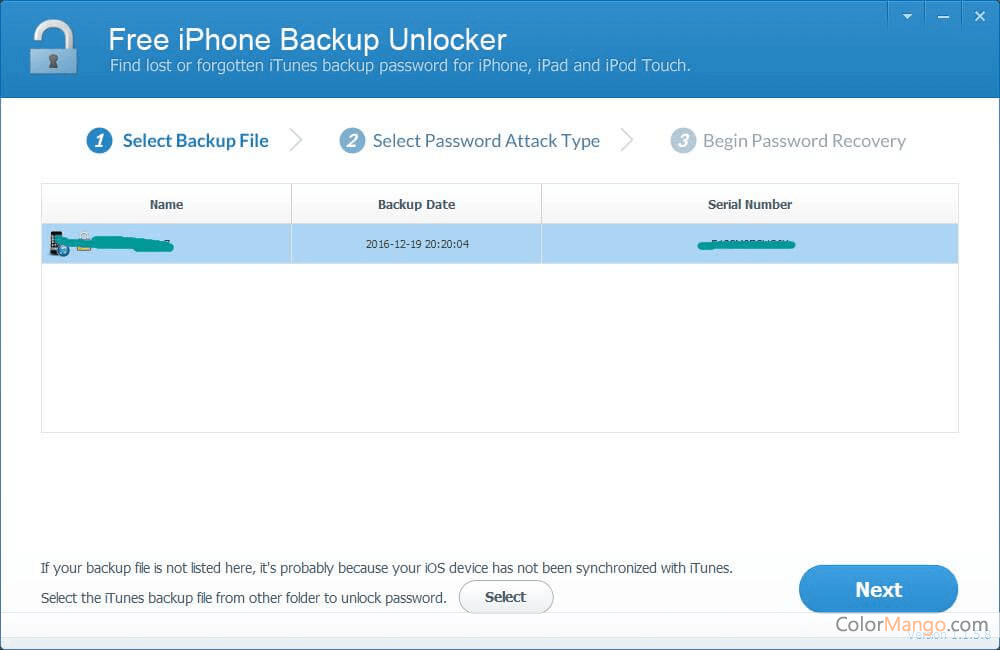Open the title bar dropdown arrow menu
This screenshot has height=650, width=1000.
pyautogui.click(x=907, y=16)
